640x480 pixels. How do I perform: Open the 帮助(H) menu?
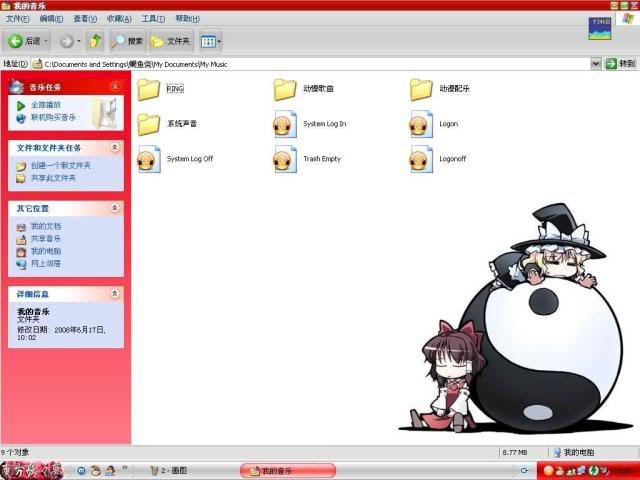[187, 19]
